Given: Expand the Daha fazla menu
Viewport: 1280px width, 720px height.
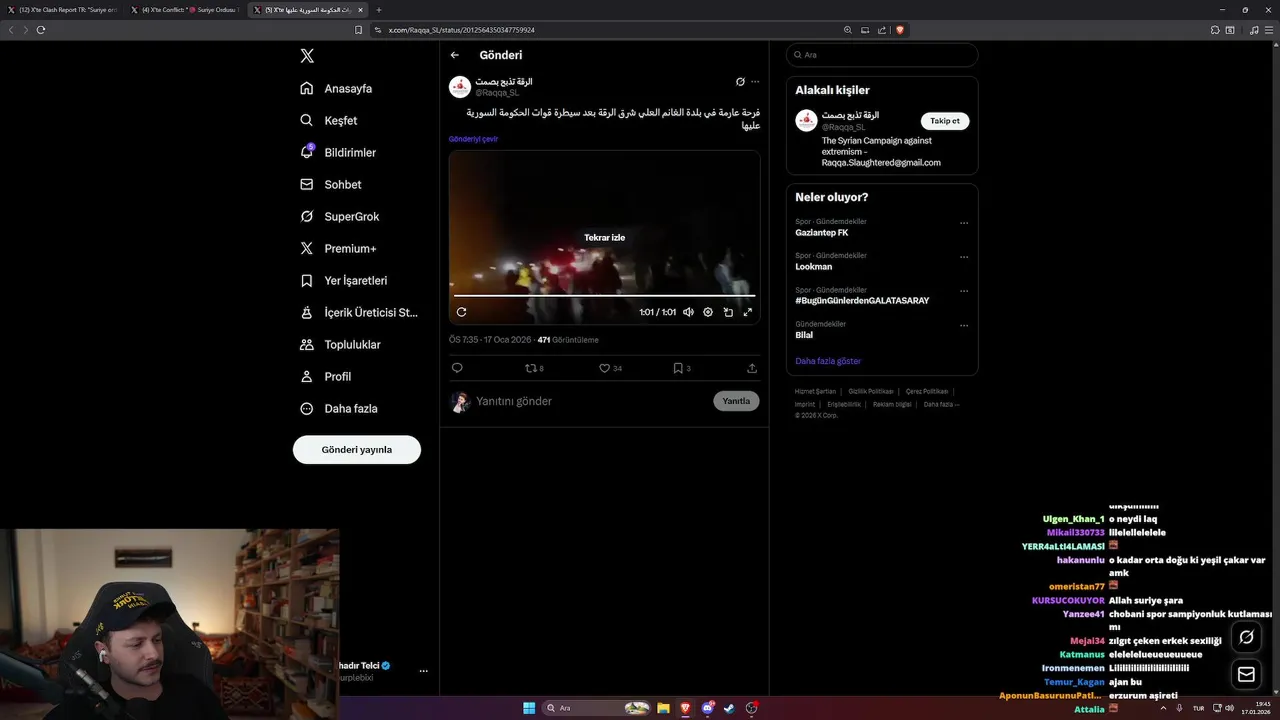Looking at the screenshot, I should point(338,408).
